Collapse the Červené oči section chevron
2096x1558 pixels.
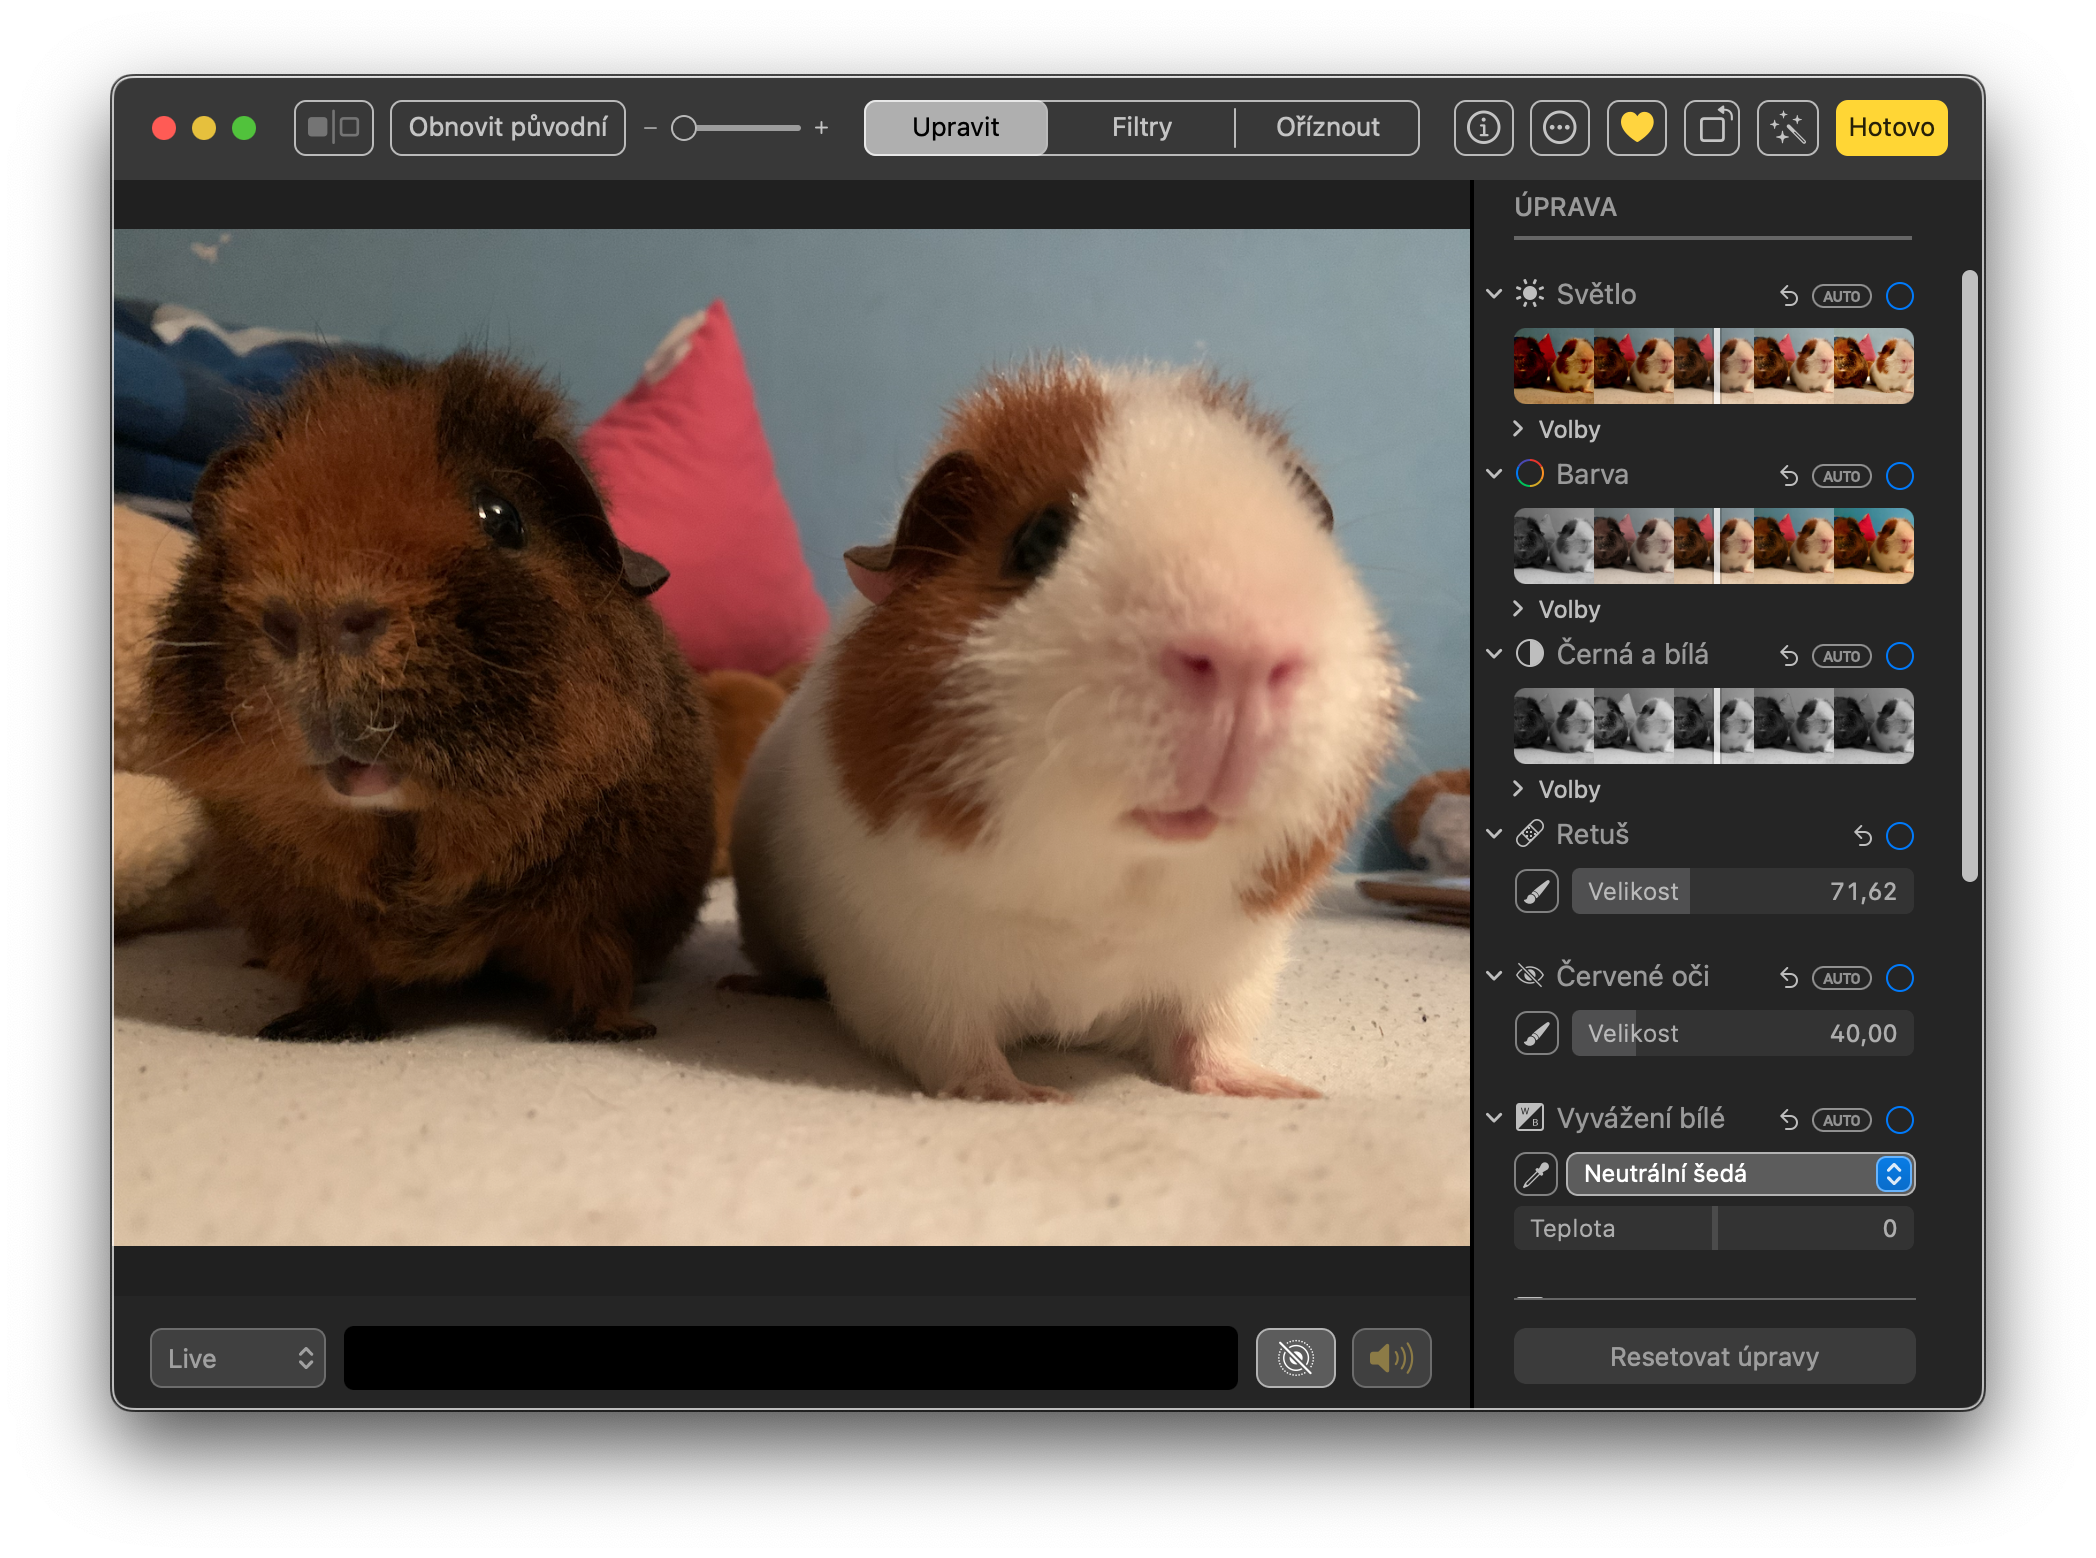pyautogui.click(x=1494, y=976)
